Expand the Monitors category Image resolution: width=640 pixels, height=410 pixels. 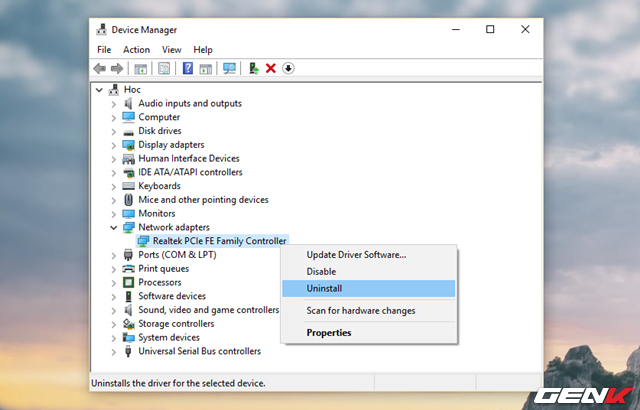click(x=113, y=214)
